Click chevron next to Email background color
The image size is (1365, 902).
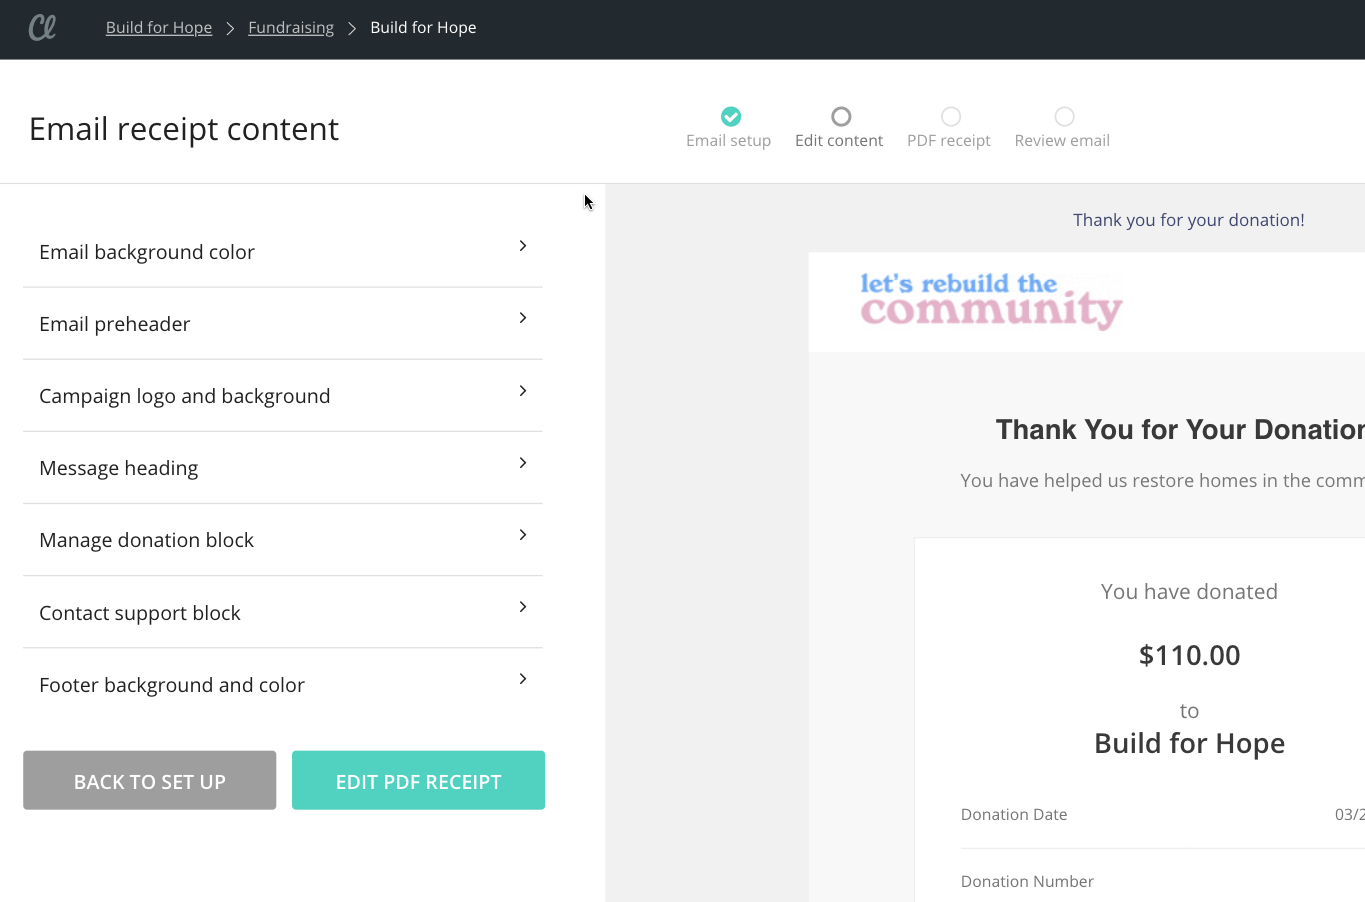[x=523, y=246]
